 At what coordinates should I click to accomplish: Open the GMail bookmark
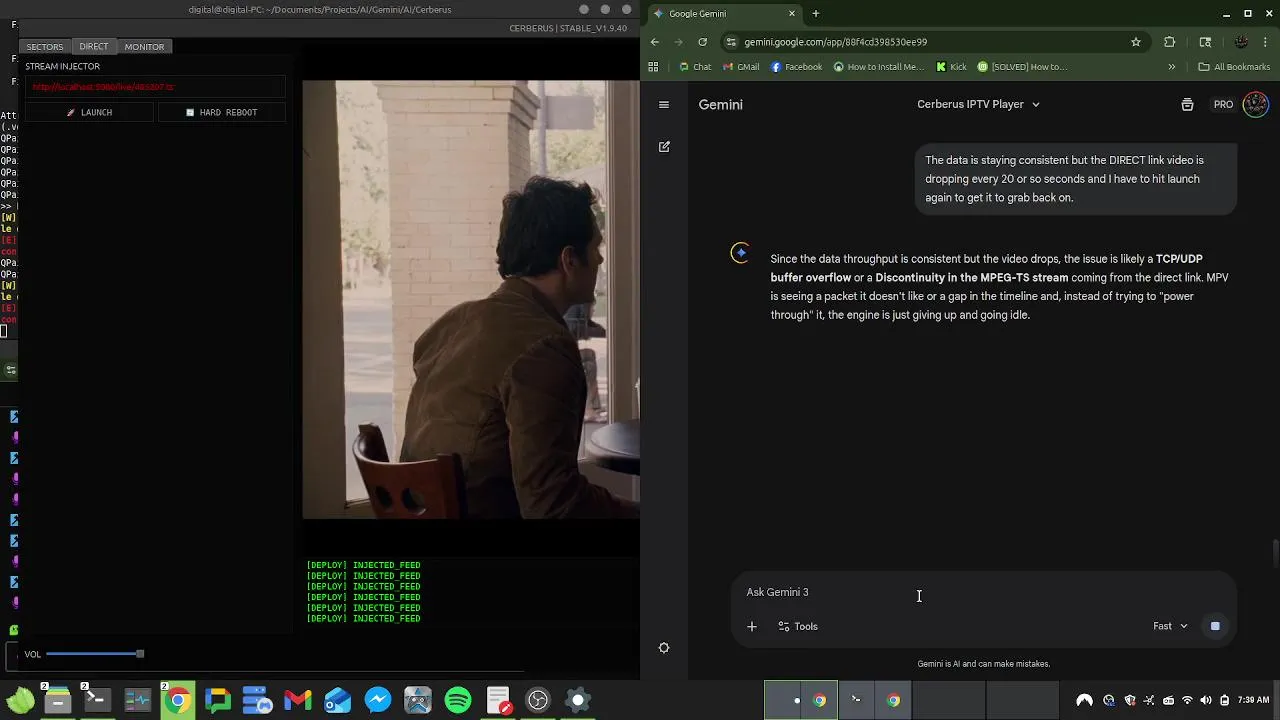pos(740,67)
